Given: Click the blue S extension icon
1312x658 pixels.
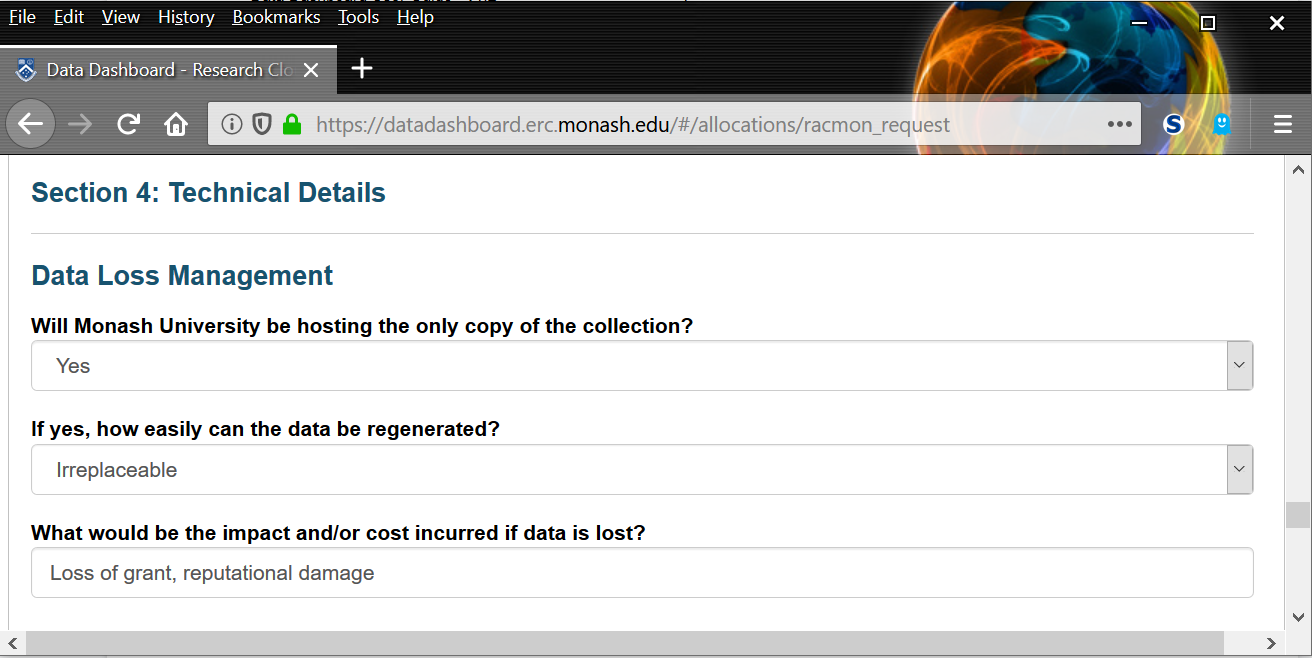Looking at the screenshot, I should (1174, 124).
